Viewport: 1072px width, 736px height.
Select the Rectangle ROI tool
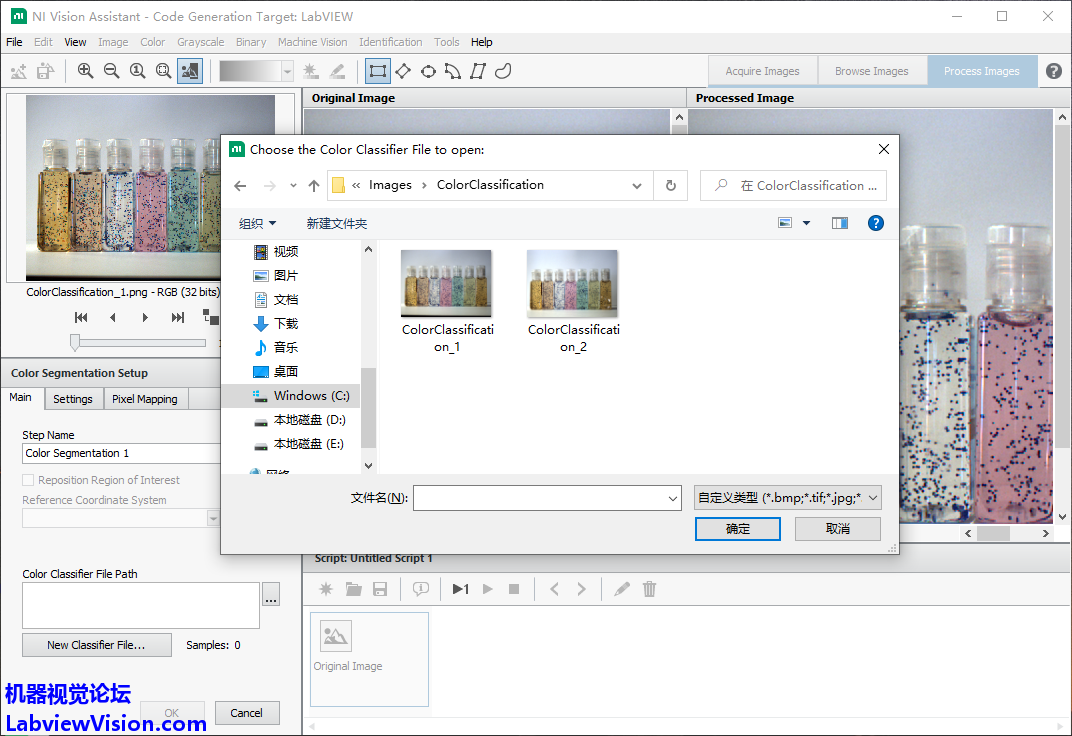(377, 71)
